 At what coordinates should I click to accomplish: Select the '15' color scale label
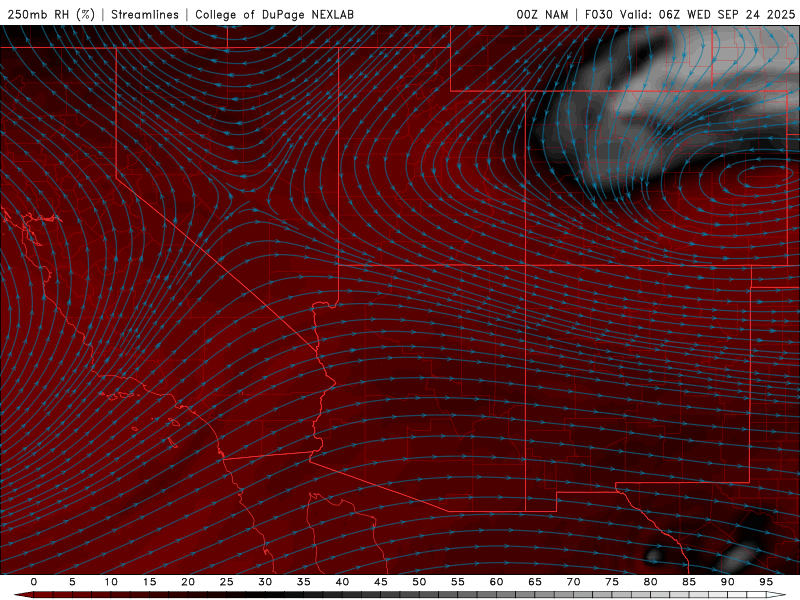149,582
